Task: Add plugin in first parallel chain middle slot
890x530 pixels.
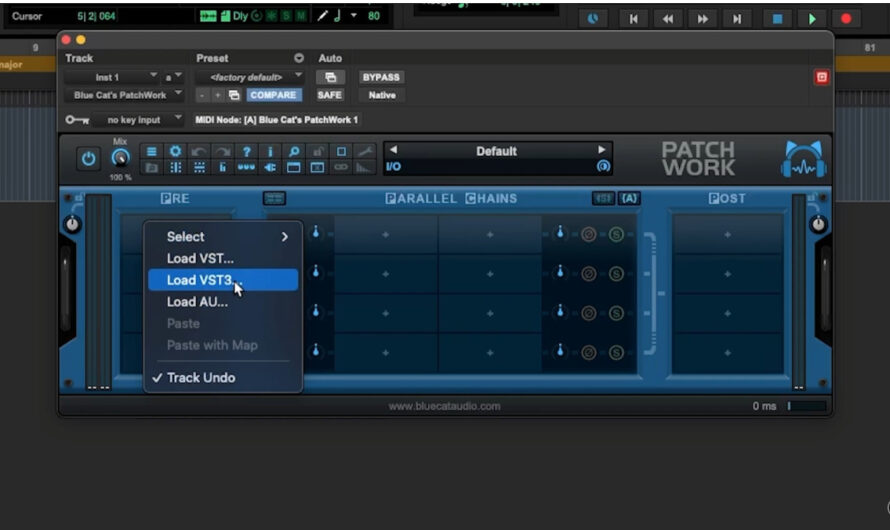Action: [385, 234]
